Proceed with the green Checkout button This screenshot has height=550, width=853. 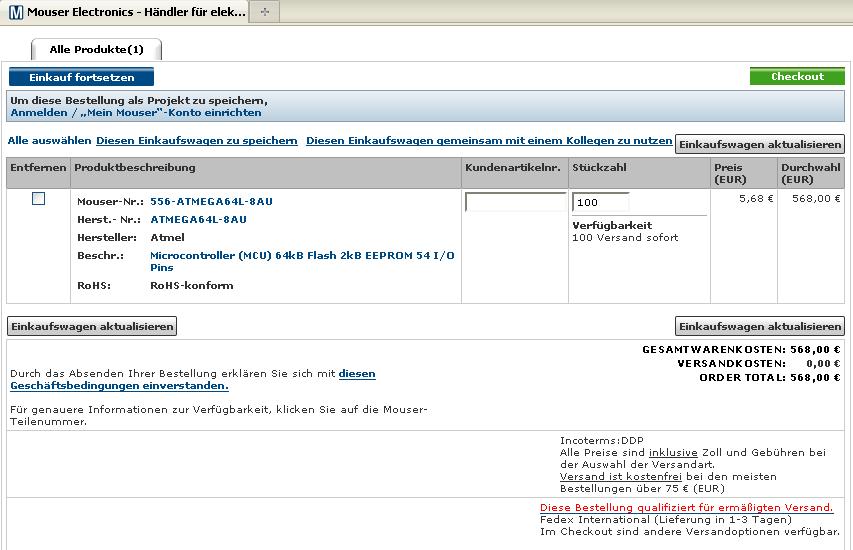pos(797,76)
